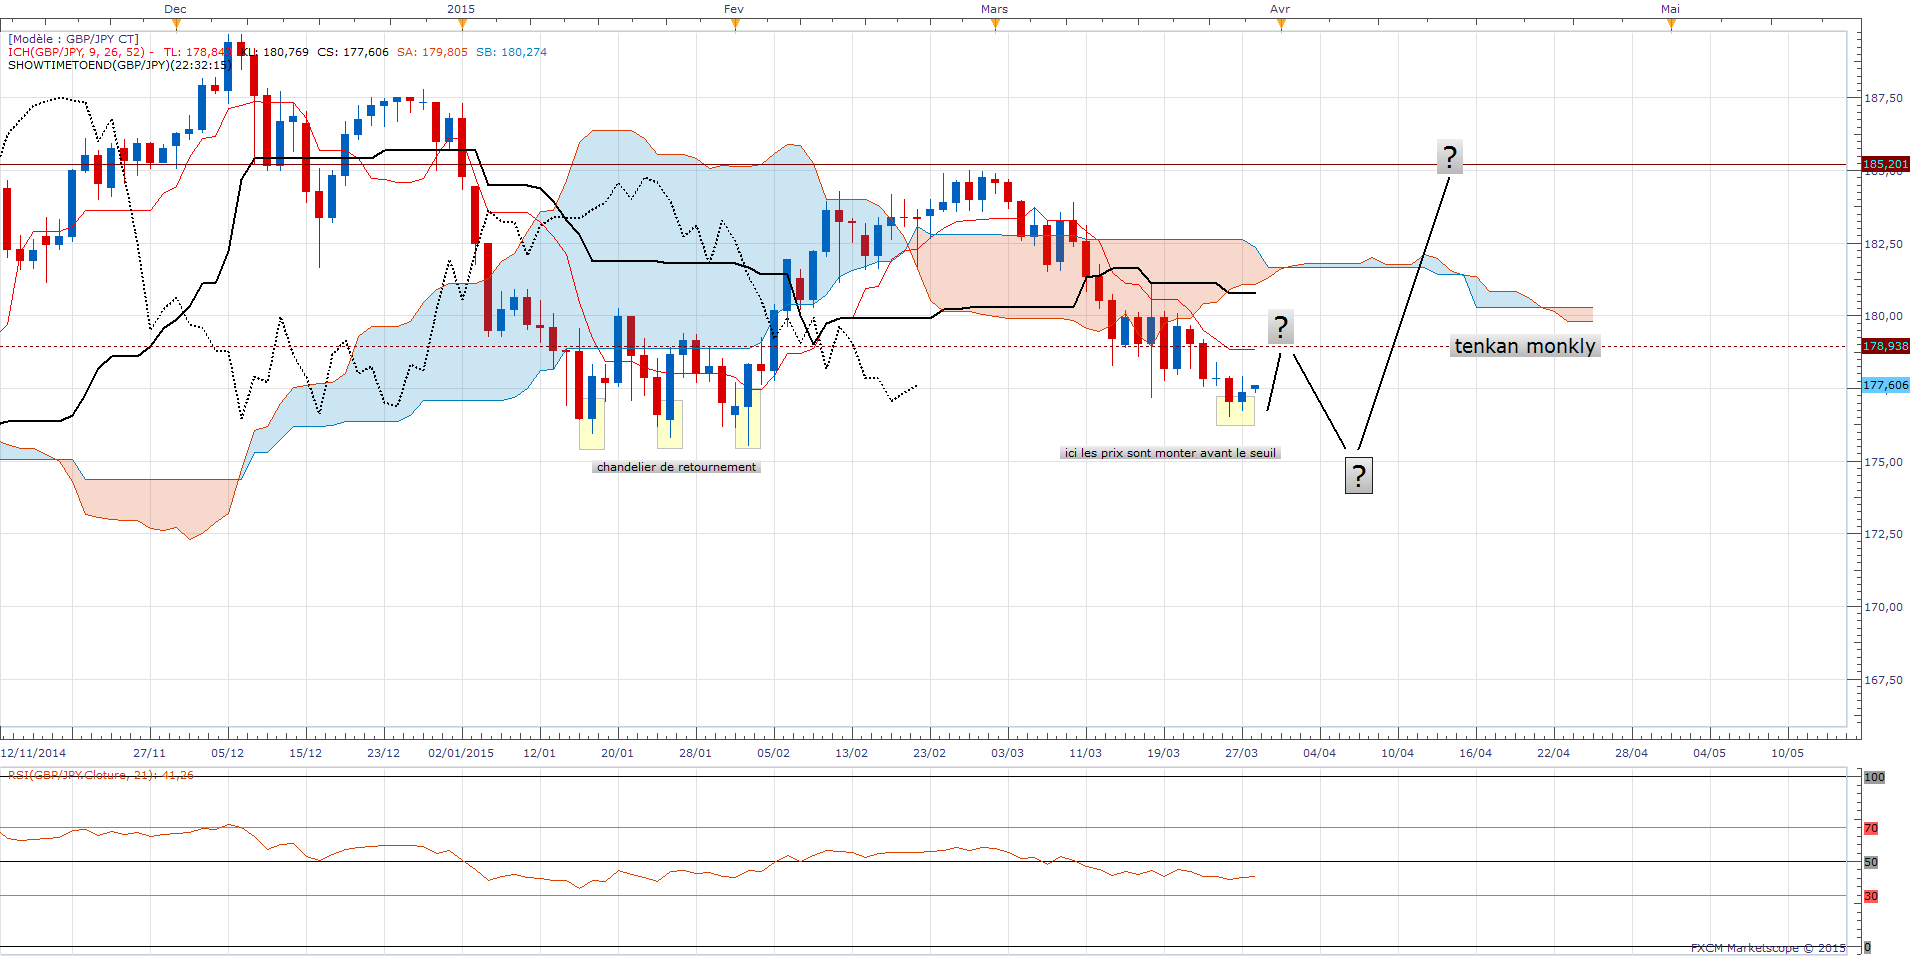Click the lowest question mark annotation box
The height and width of the screenshot is (956, 1919).
1358,476
